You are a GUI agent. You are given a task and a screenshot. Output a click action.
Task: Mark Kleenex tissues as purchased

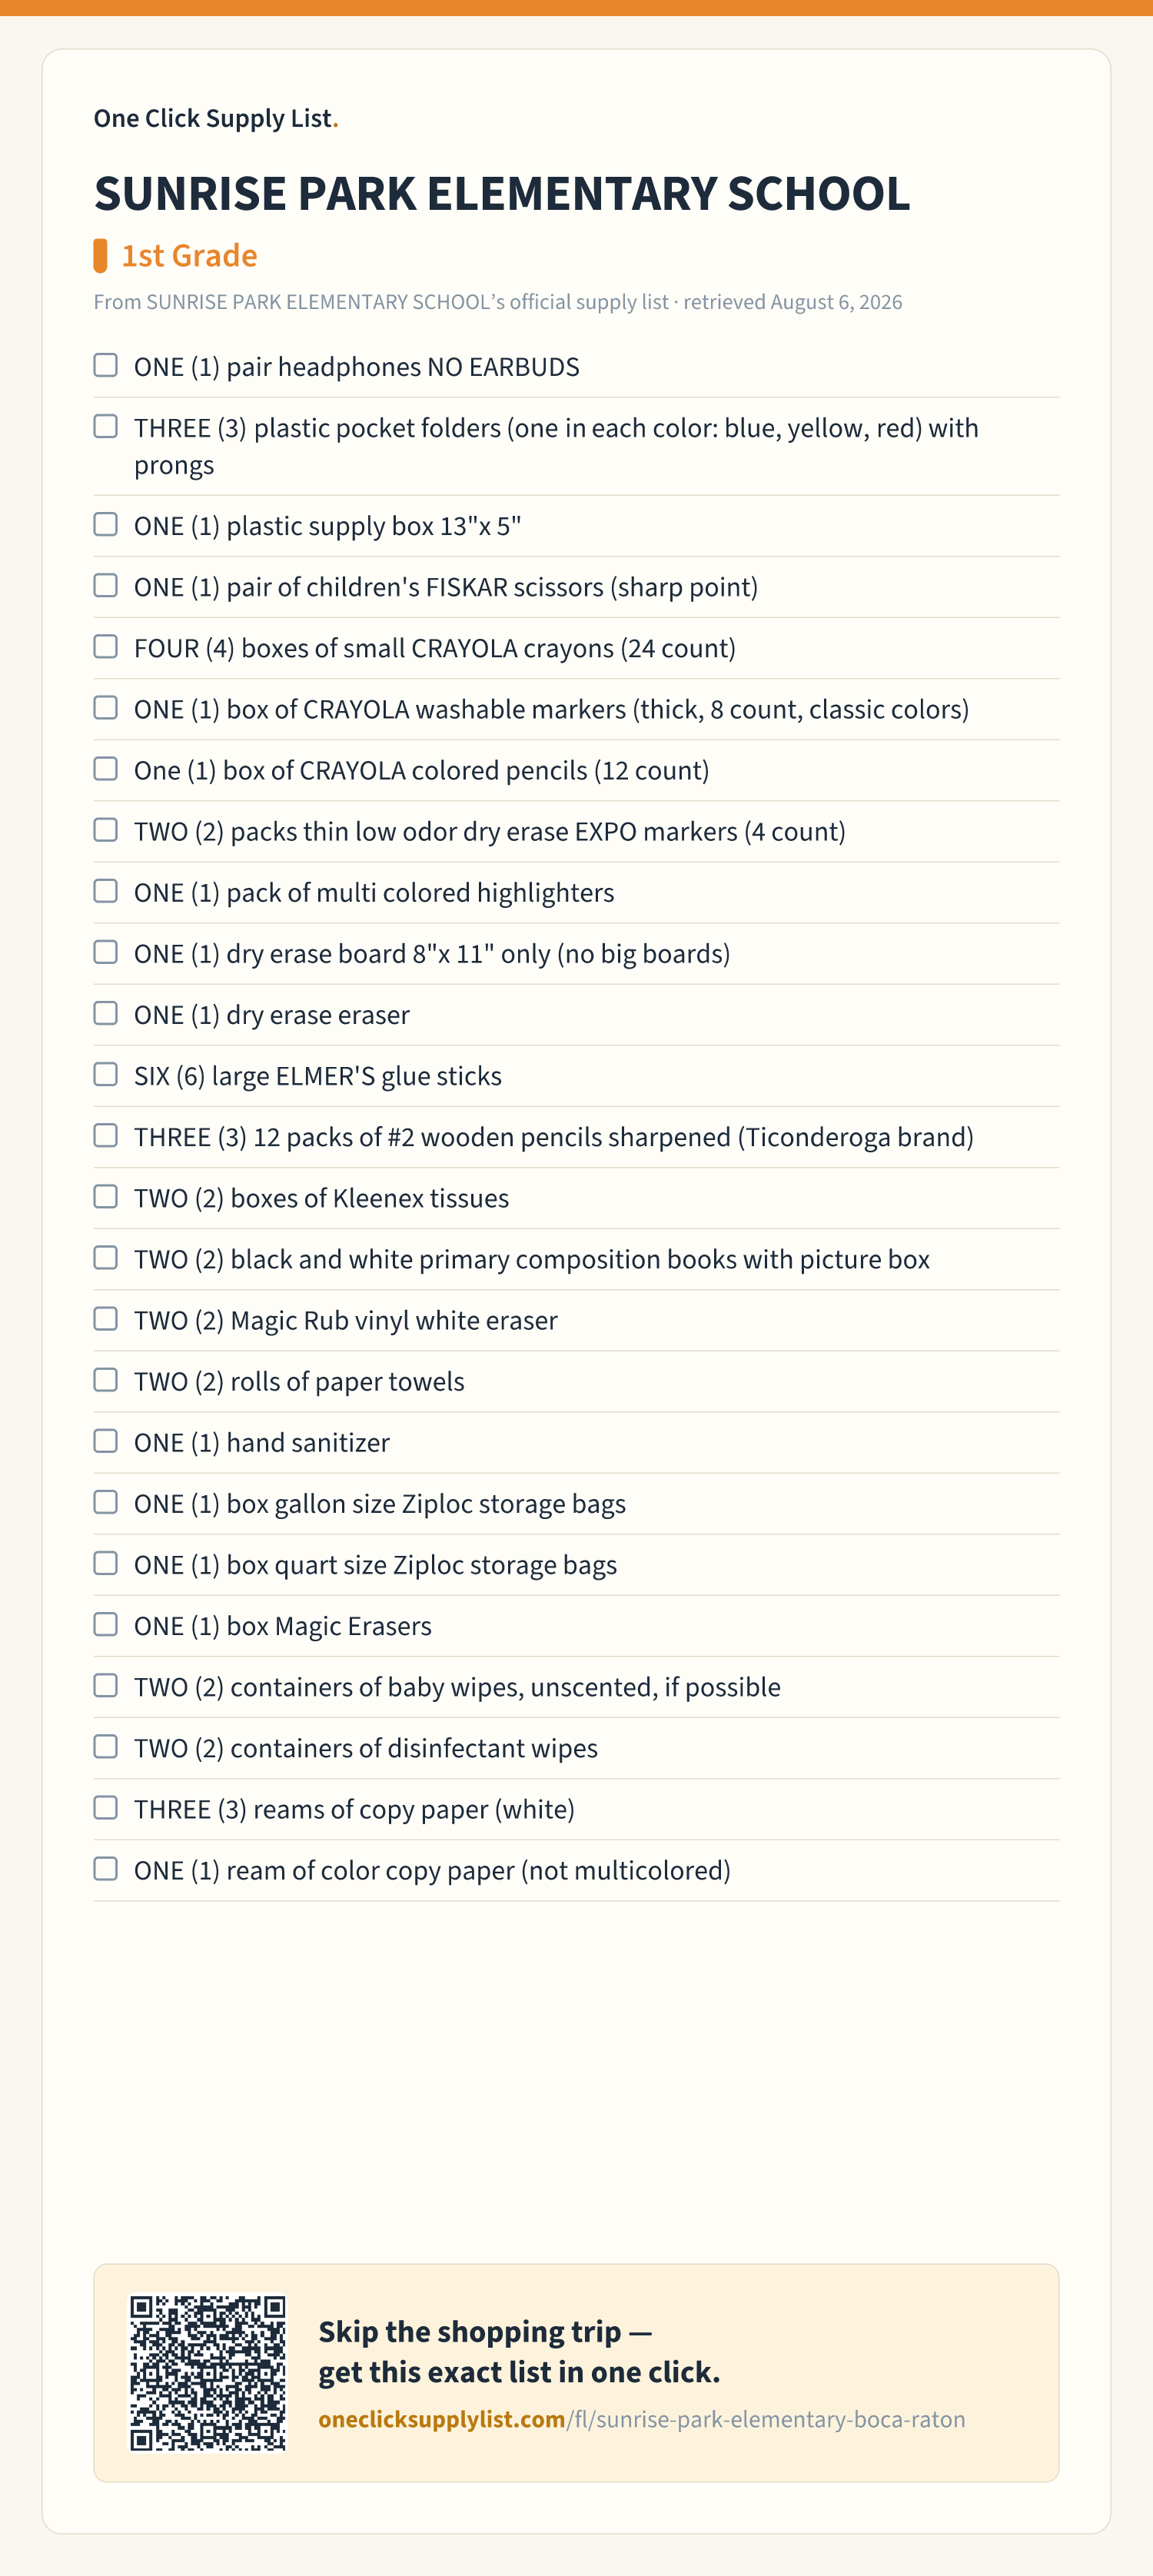[105, 1196]
